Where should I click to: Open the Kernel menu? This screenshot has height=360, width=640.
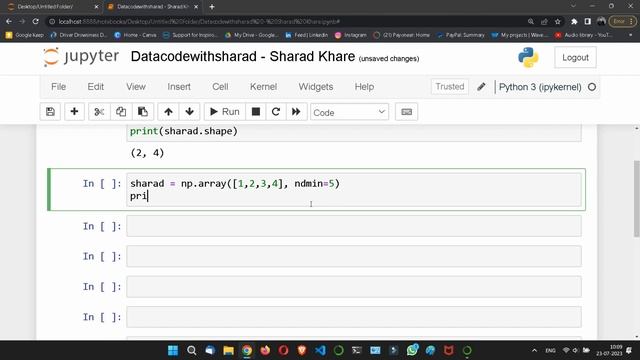(x=263, y=87)
